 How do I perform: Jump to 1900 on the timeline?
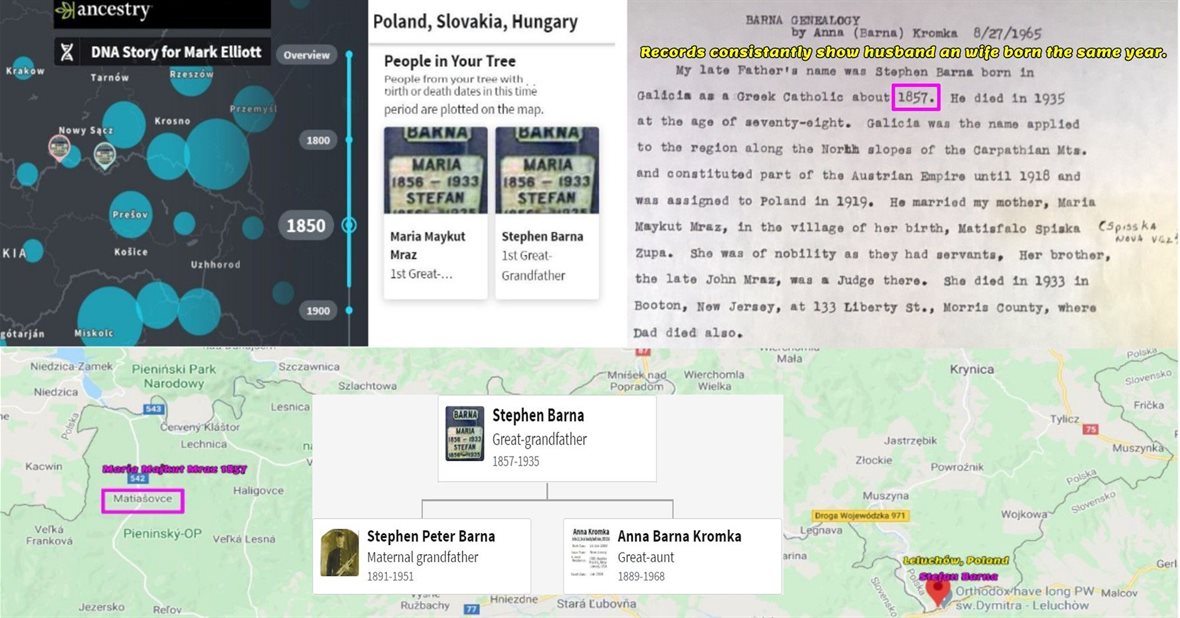click(318, 311)
